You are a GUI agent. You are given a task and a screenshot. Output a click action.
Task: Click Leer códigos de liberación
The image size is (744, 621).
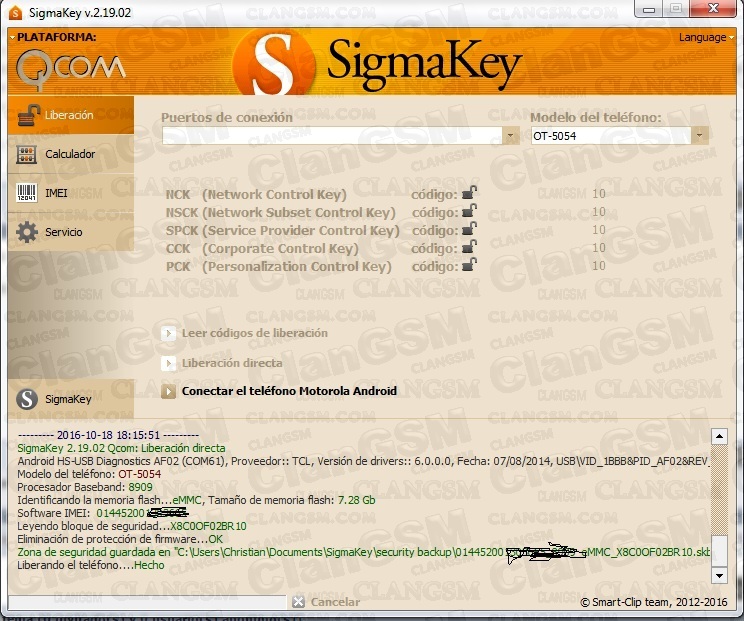[255, 333]
